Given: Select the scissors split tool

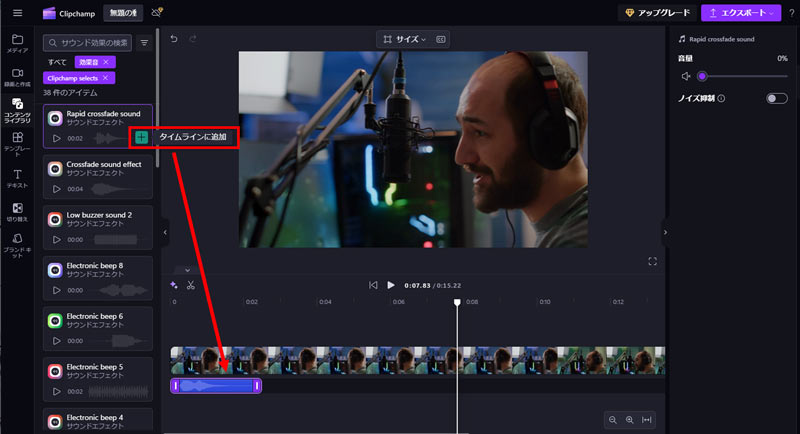Looking at the screenshot, I should 190,285.
